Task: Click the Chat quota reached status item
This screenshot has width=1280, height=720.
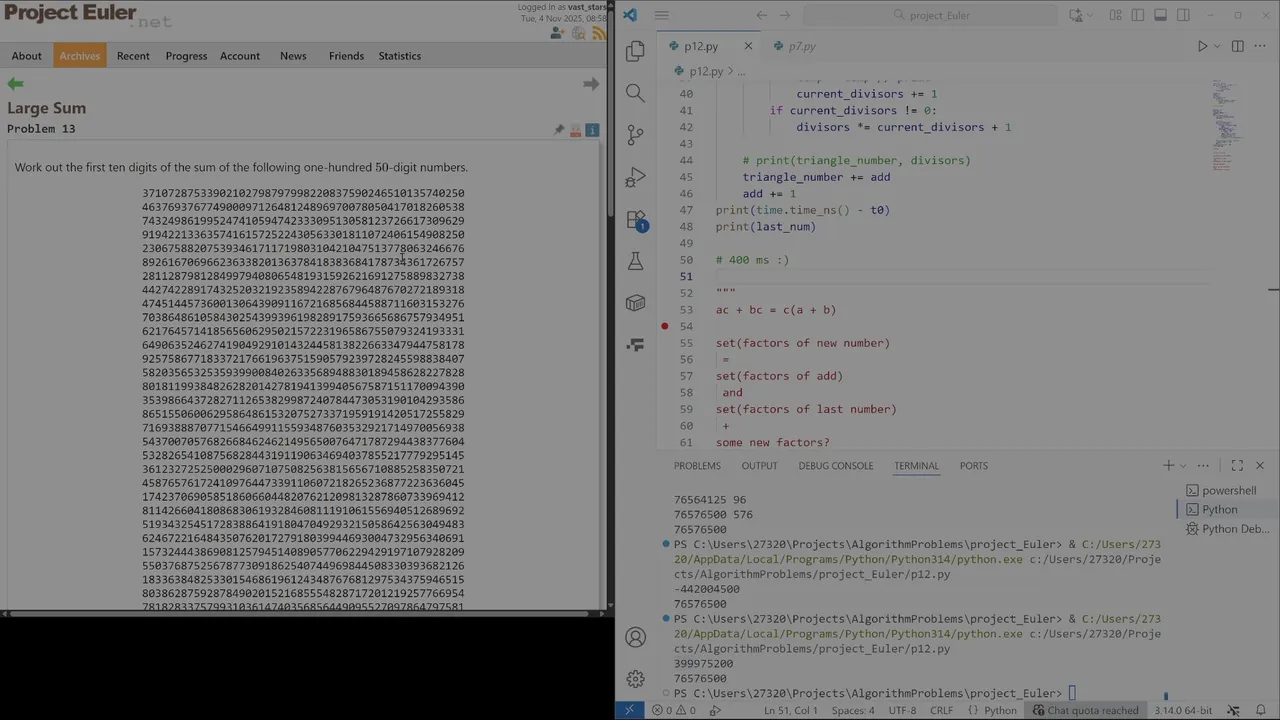Action: (x=1086, y=710)
